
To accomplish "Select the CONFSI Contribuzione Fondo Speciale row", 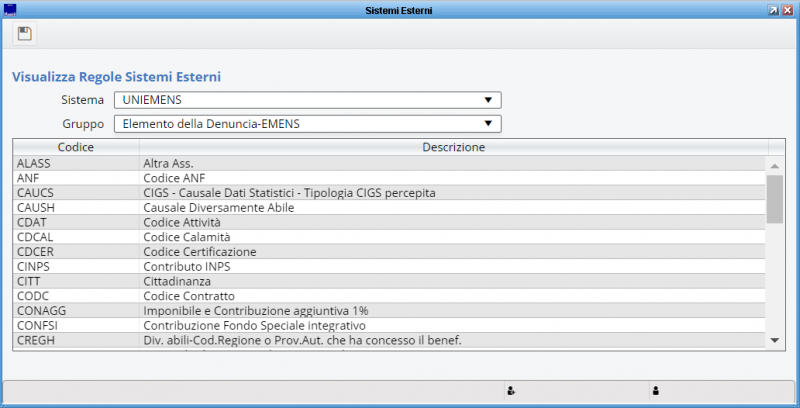I will coord(389,325).
